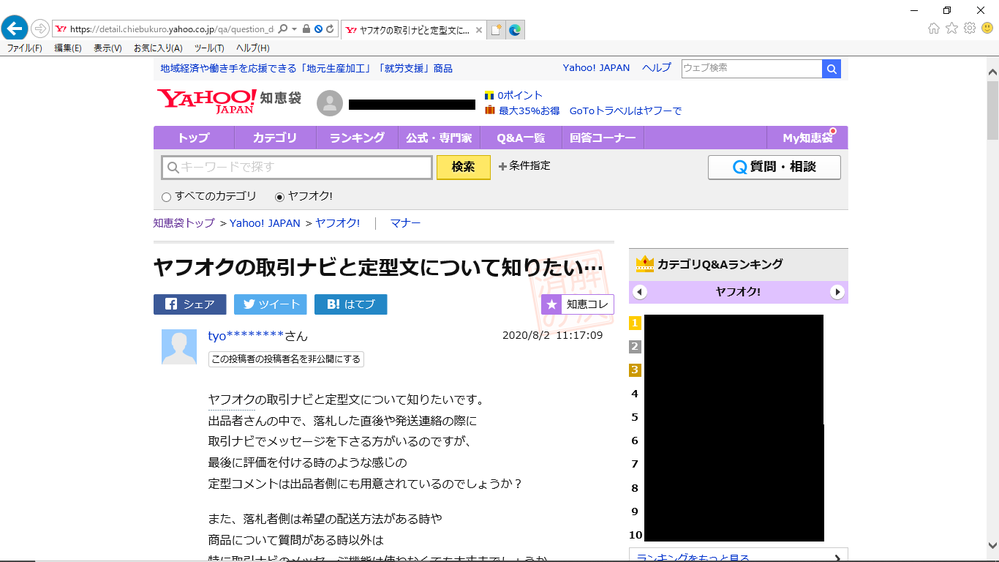Click the browser forward arrow button

click(x=40, y=29)
